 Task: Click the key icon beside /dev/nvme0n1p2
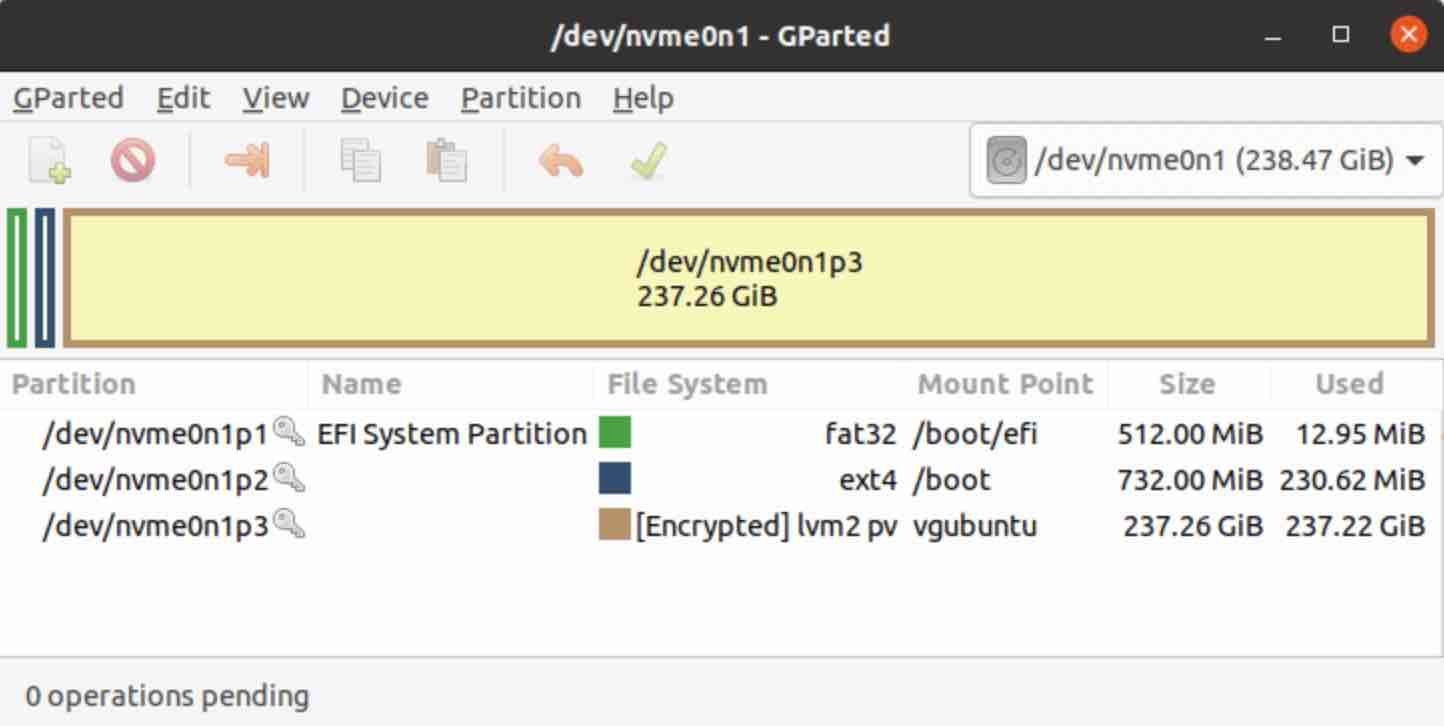coord(289,478)
